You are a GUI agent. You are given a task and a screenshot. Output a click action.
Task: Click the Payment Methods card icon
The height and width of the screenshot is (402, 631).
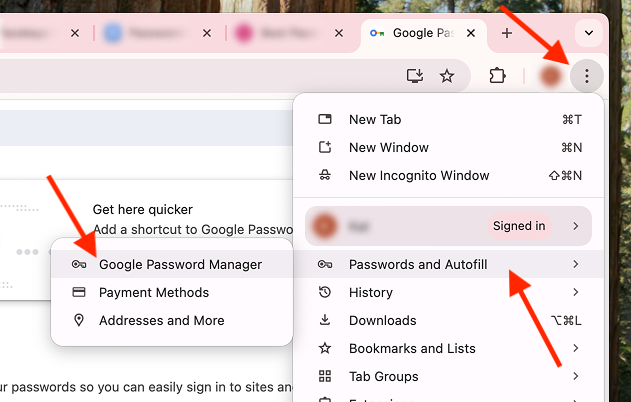point(79,292)
